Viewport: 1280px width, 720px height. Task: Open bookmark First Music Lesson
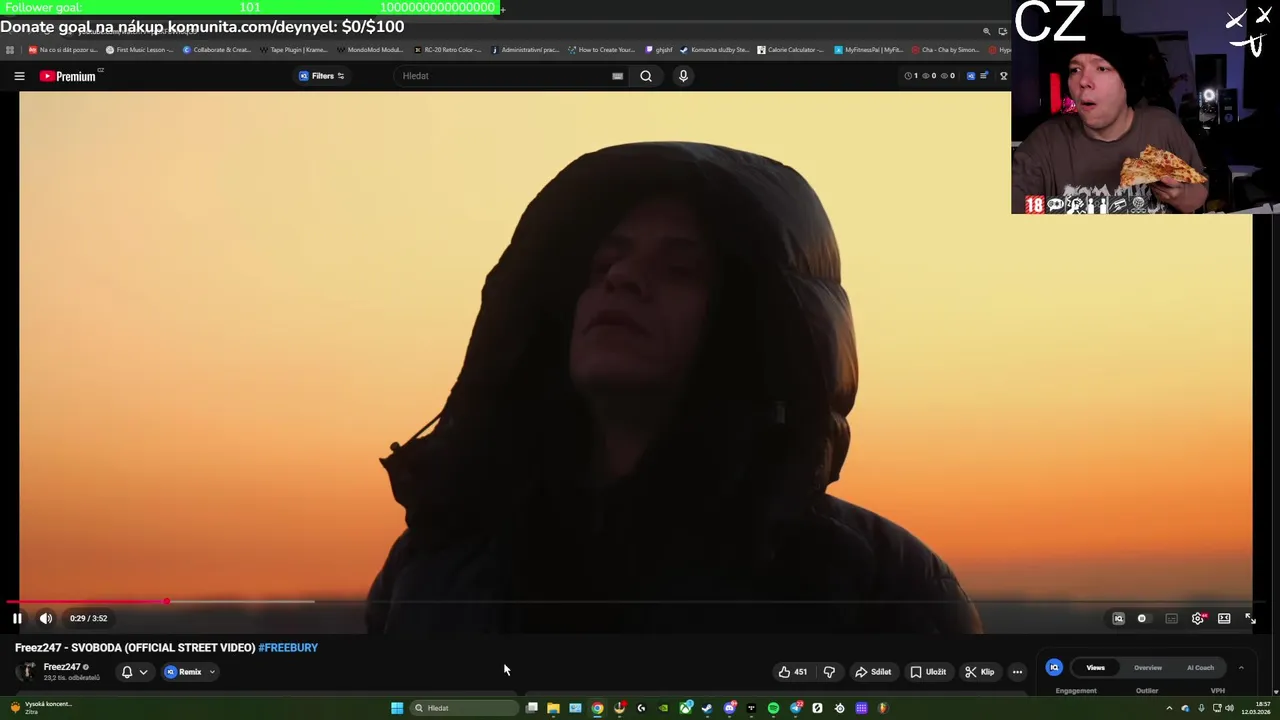coord(139,50)
